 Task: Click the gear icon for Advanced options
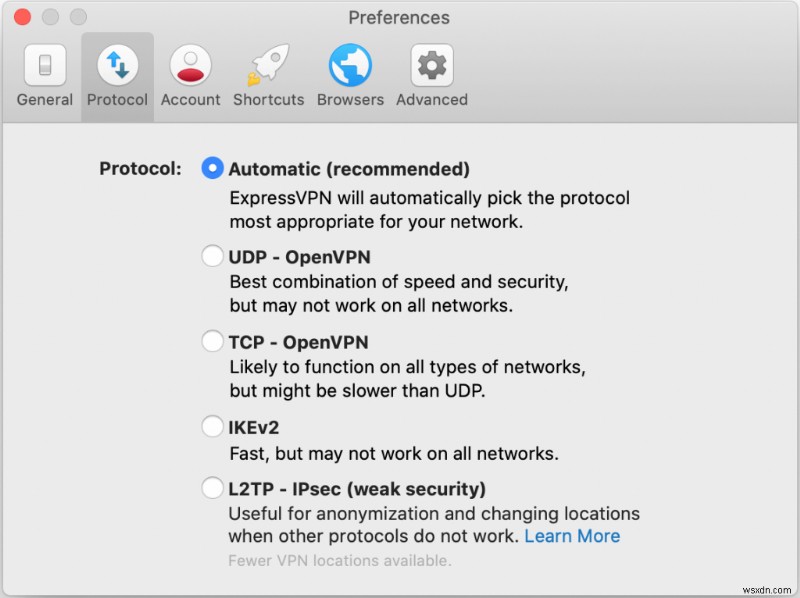tap(431, 63)
